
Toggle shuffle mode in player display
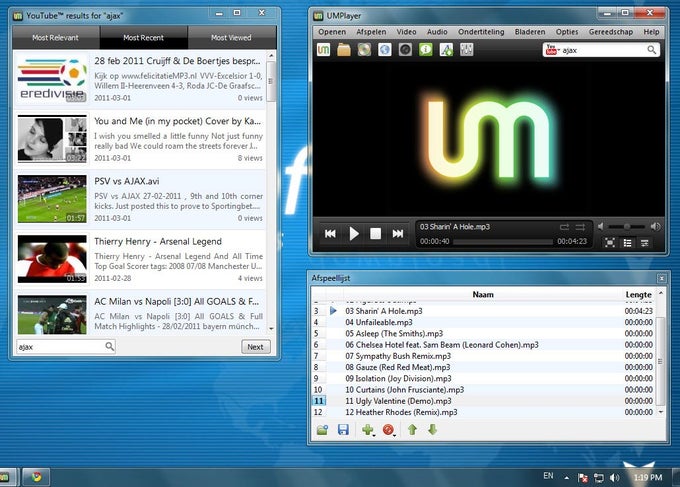580,227
